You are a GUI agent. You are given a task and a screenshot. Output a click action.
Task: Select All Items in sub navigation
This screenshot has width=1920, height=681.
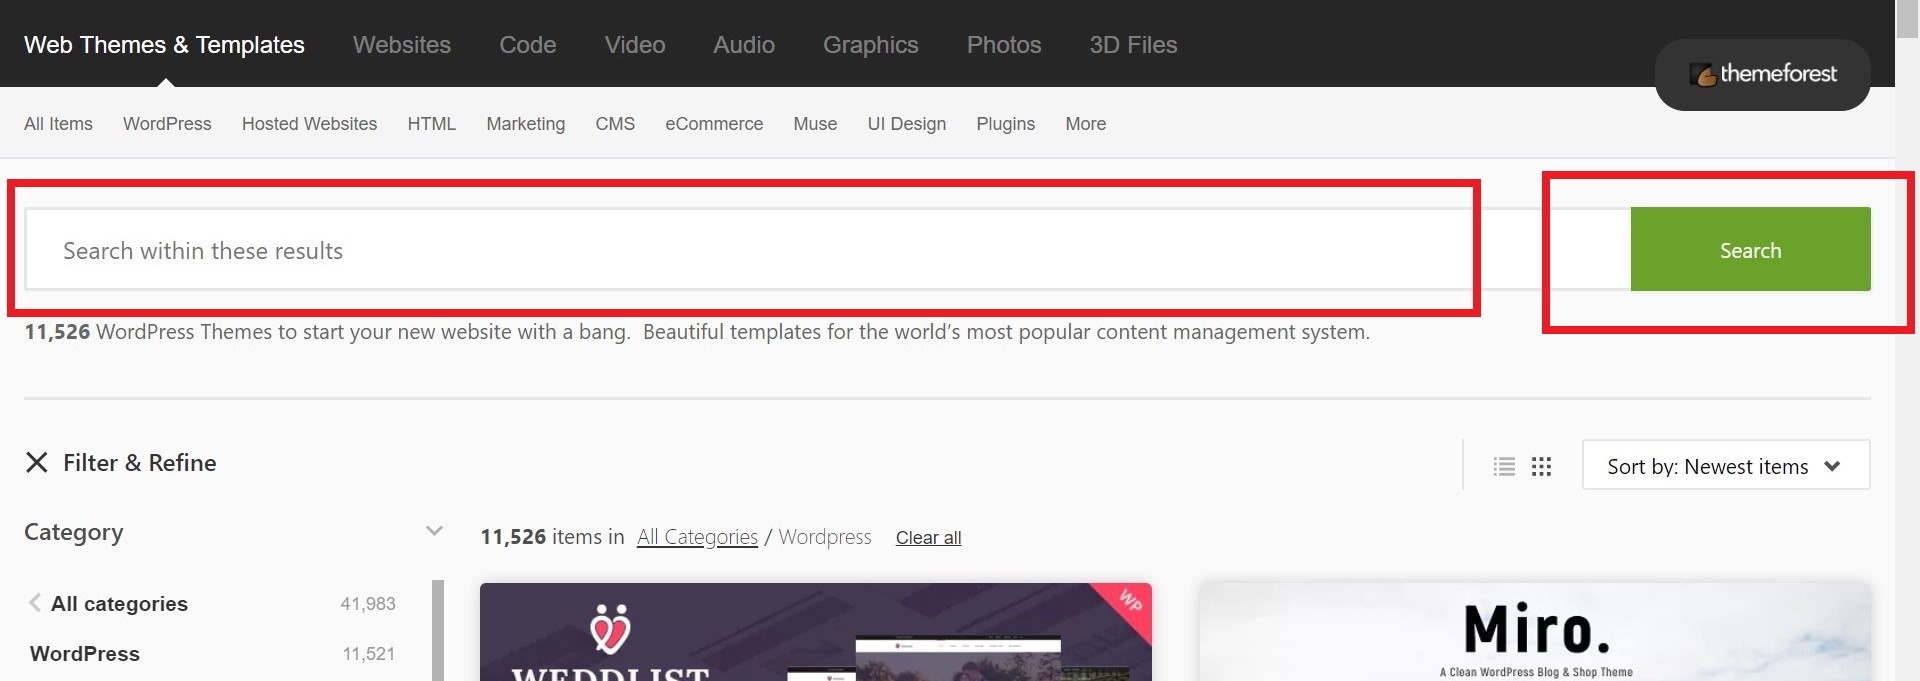coord(58,124)
